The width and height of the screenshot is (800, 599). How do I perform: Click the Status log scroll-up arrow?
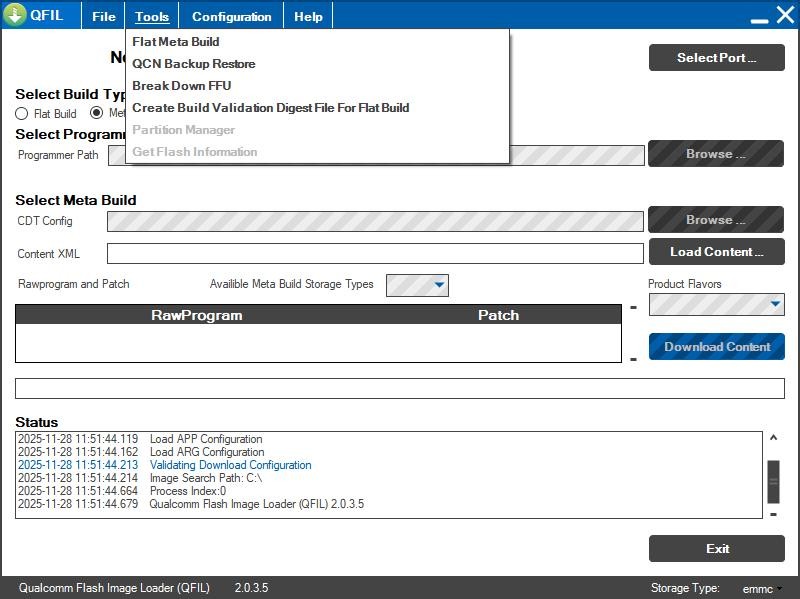pyautogui.click(x=773, y=438)
